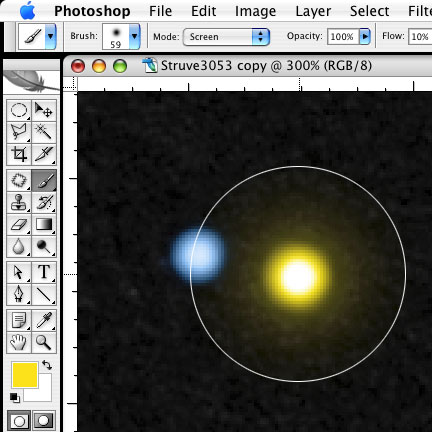
Task: Open the Image menu
Action: pyautogui.click(x=255, y=11)
